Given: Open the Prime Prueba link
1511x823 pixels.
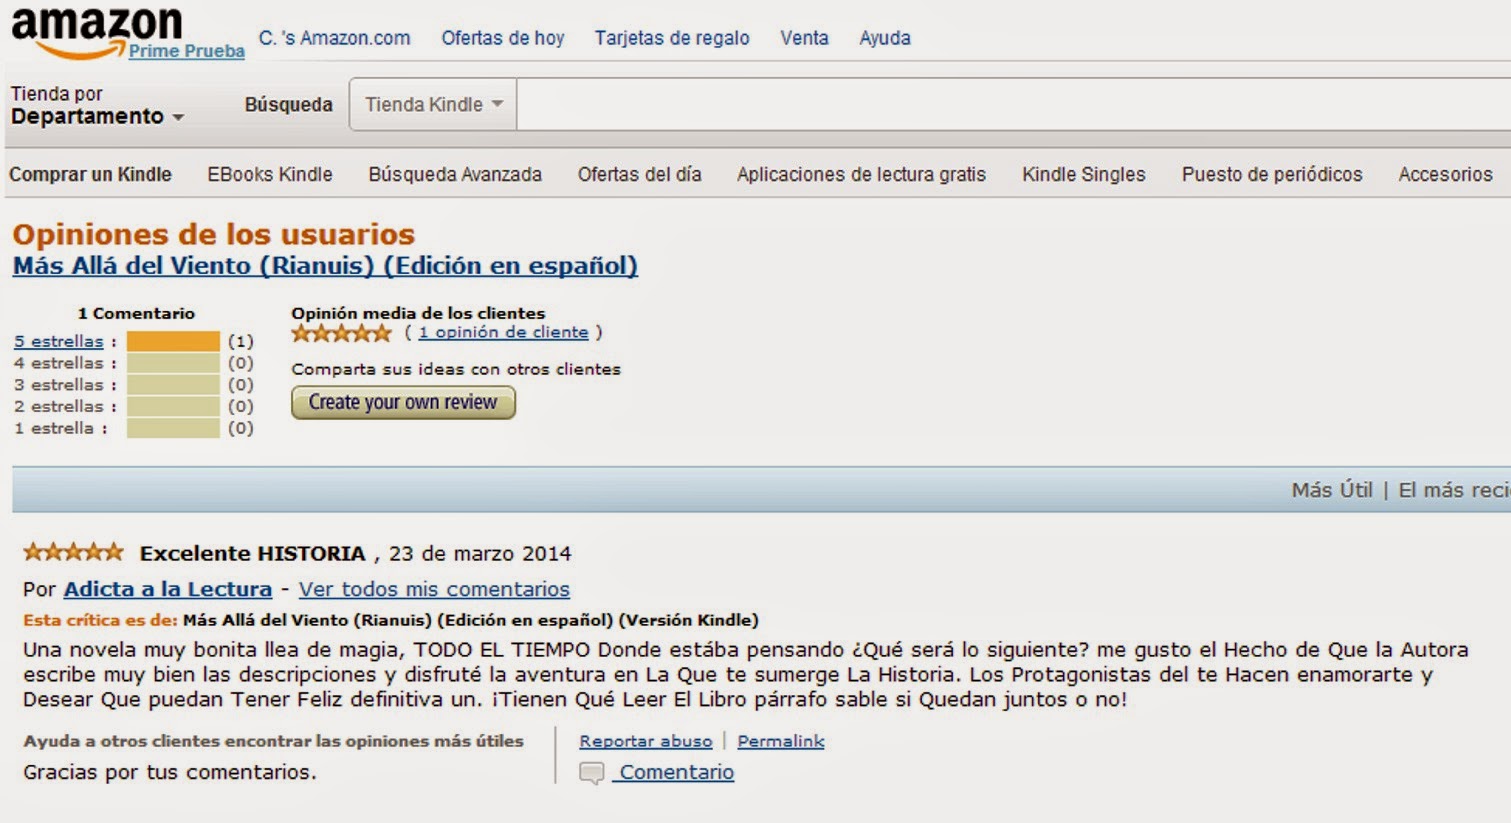Looking at the screenshot, I should (x=186, y=51).
